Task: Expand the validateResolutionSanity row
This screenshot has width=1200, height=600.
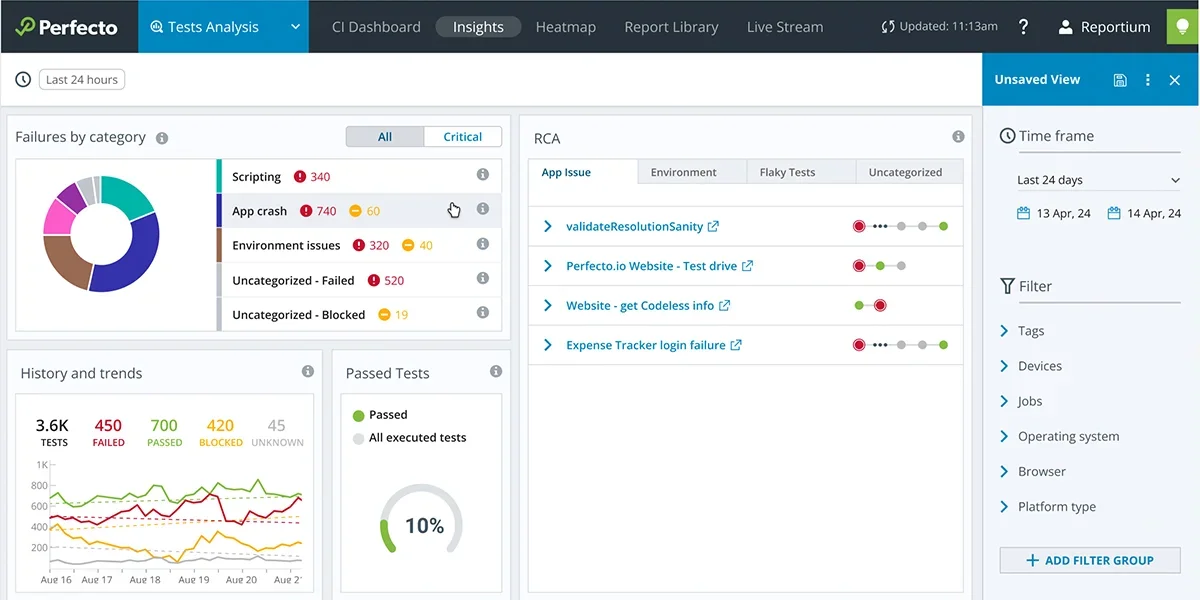Action: pos(547,227)
